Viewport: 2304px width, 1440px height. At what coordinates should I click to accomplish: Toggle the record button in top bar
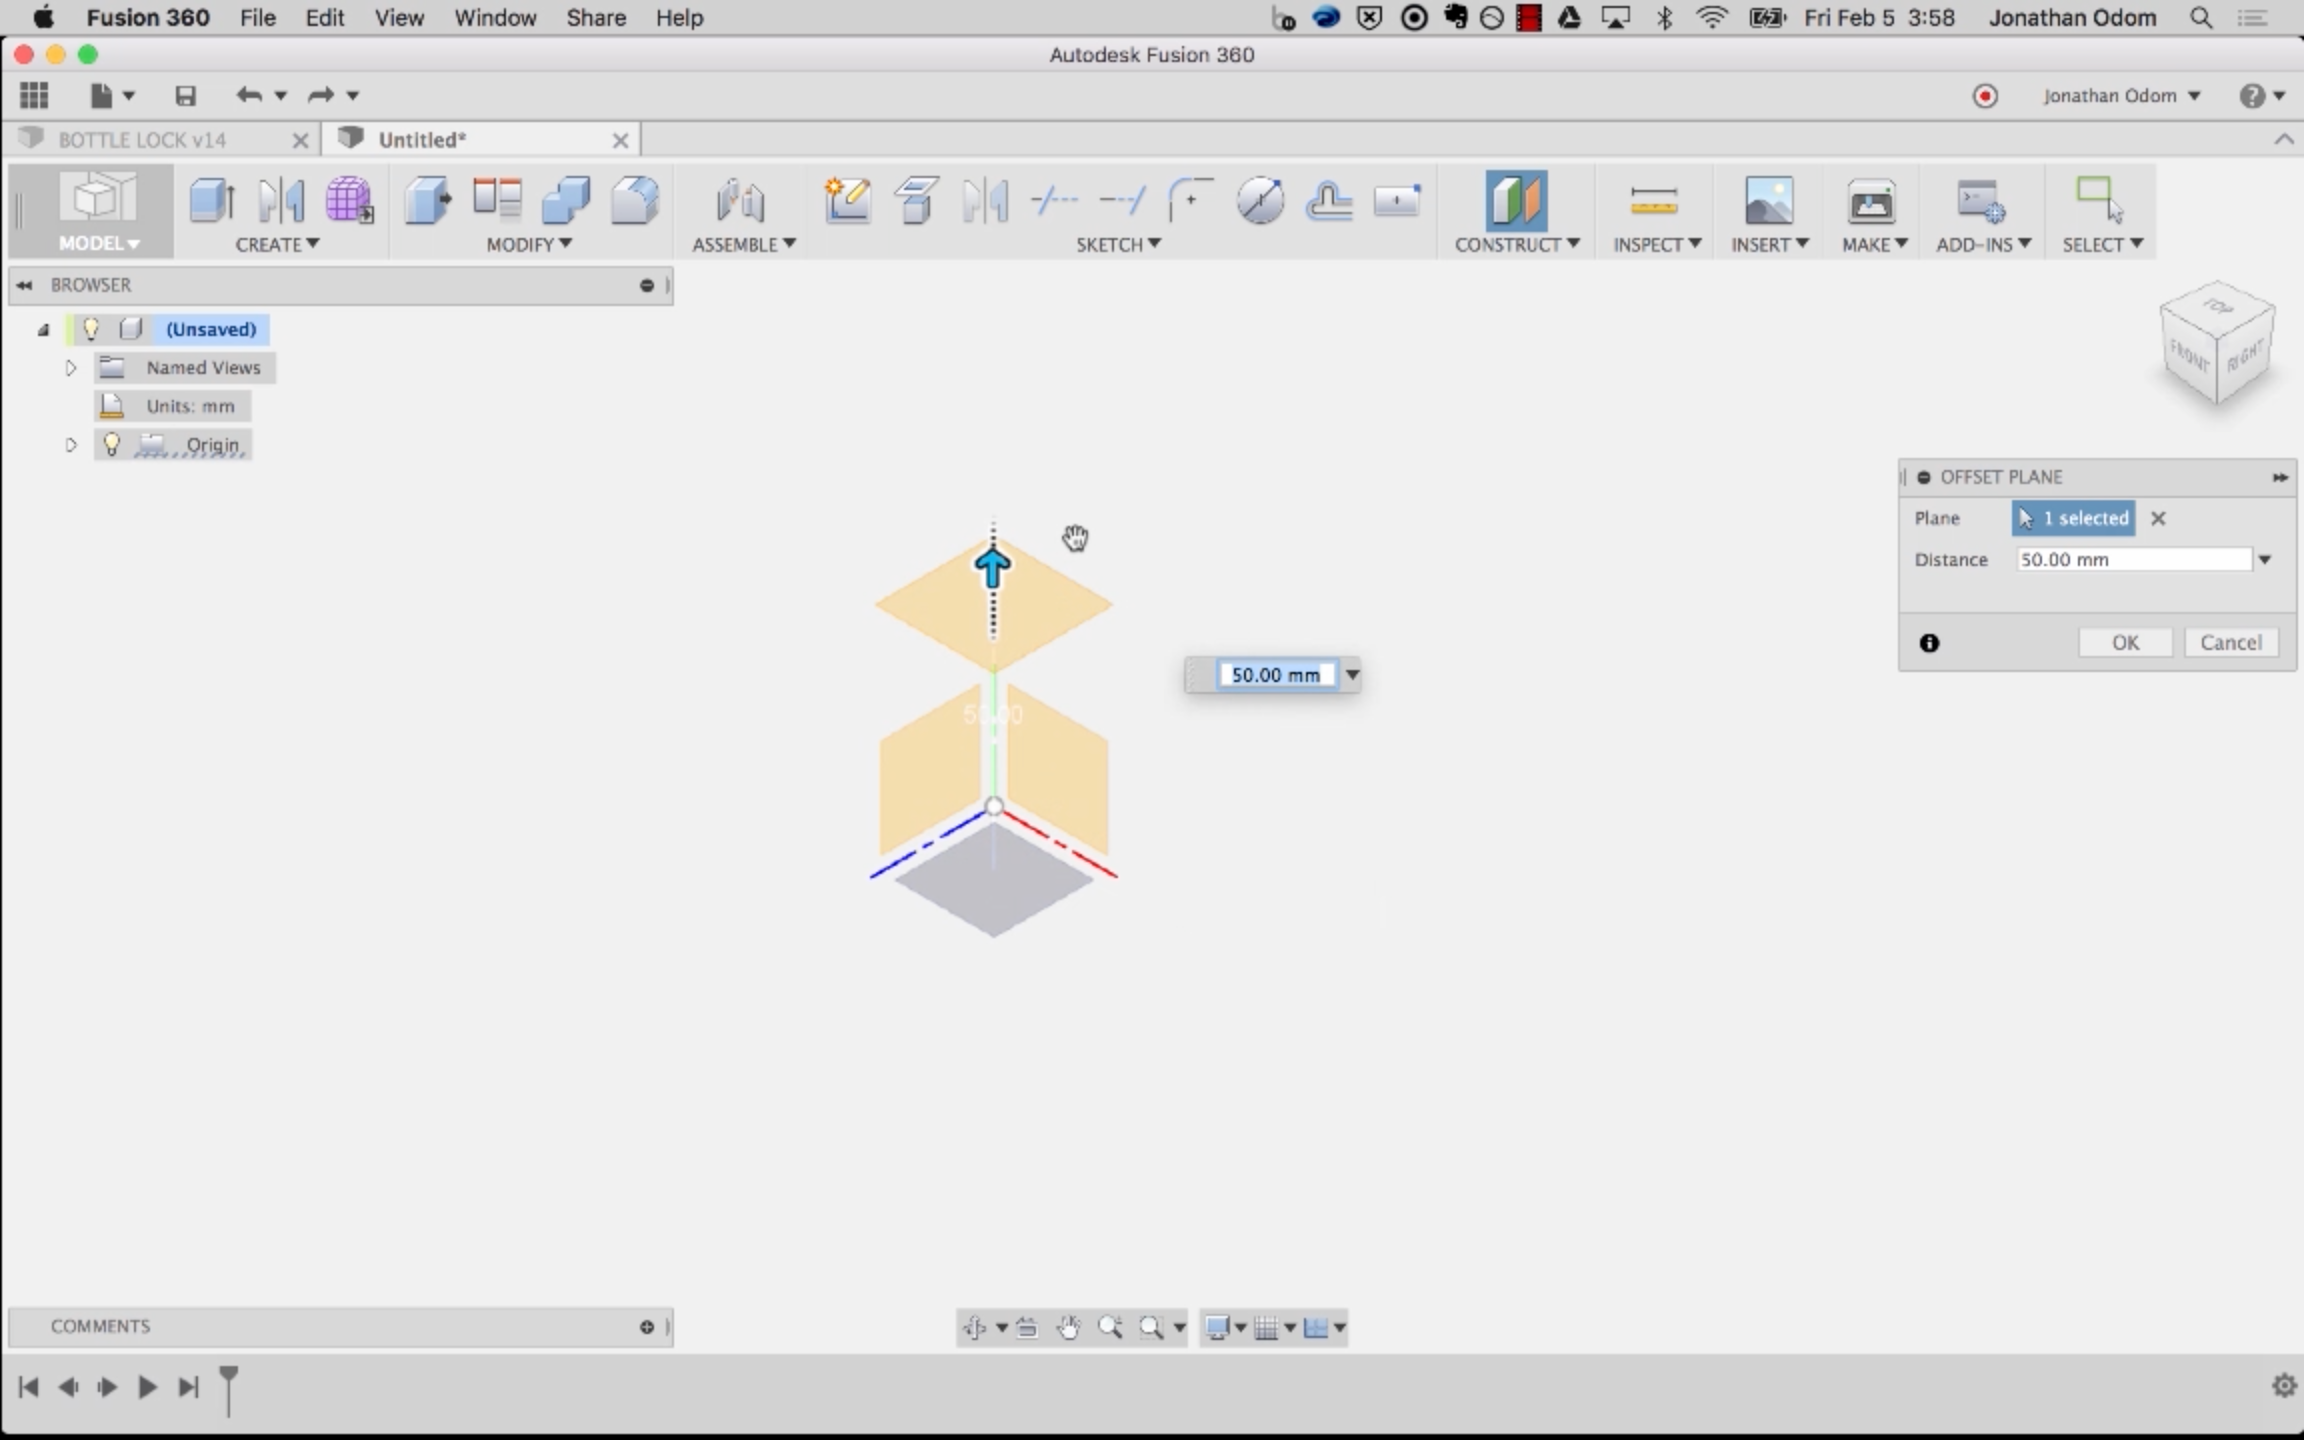pos(1985,95)
